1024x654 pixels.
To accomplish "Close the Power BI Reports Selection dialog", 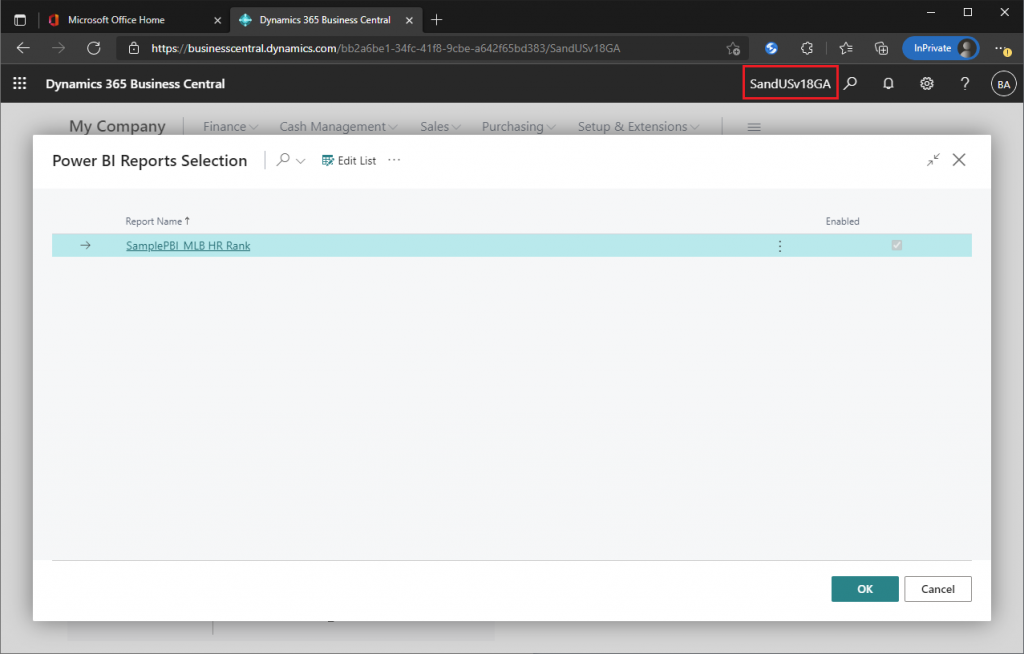I will (x=959, y=159).
